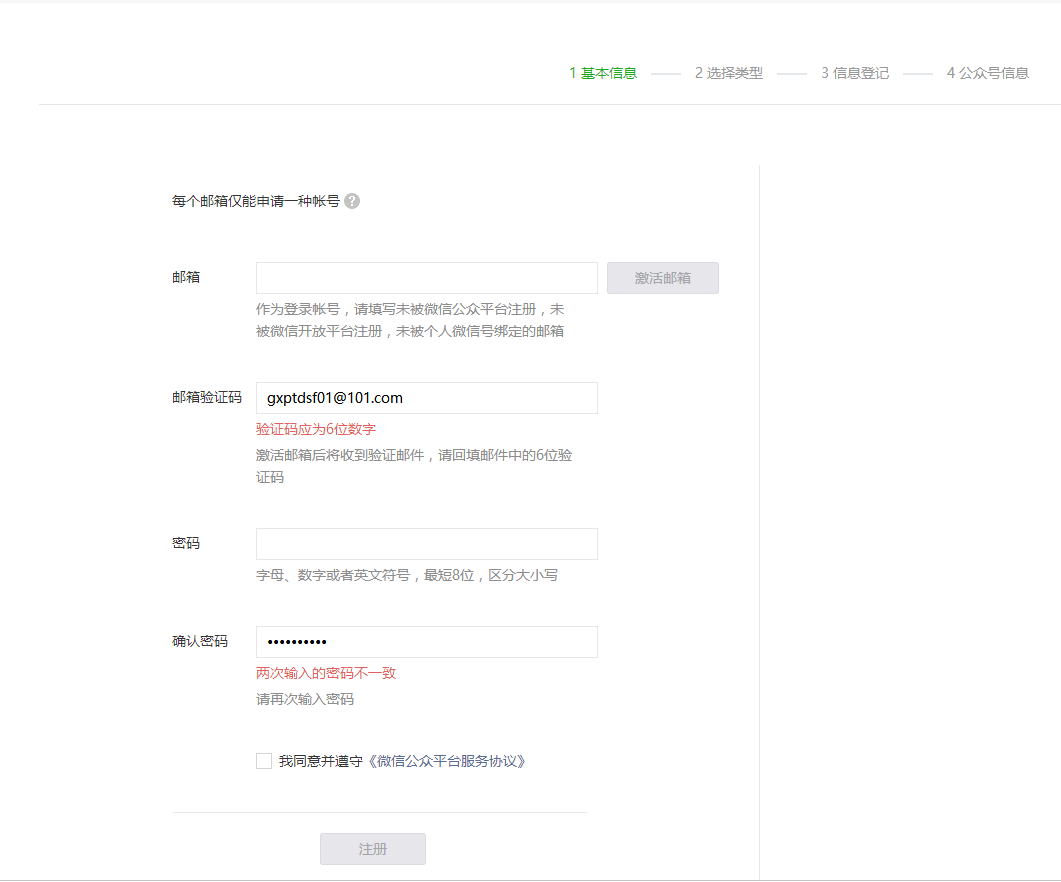Select step 3 信息登记

pos(855,73)
